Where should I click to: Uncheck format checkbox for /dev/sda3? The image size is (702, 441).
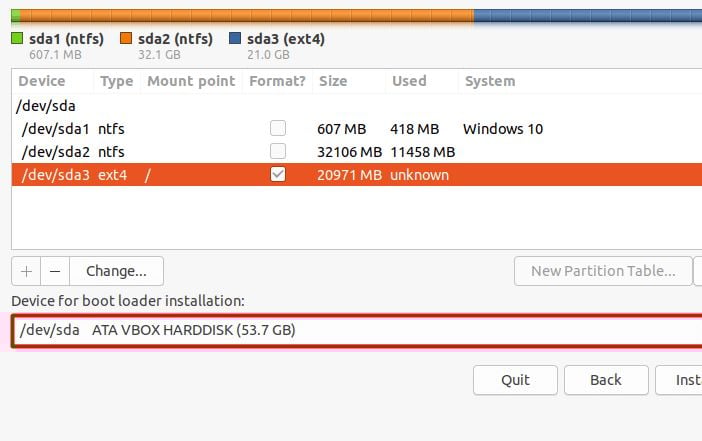coord(278,174)
